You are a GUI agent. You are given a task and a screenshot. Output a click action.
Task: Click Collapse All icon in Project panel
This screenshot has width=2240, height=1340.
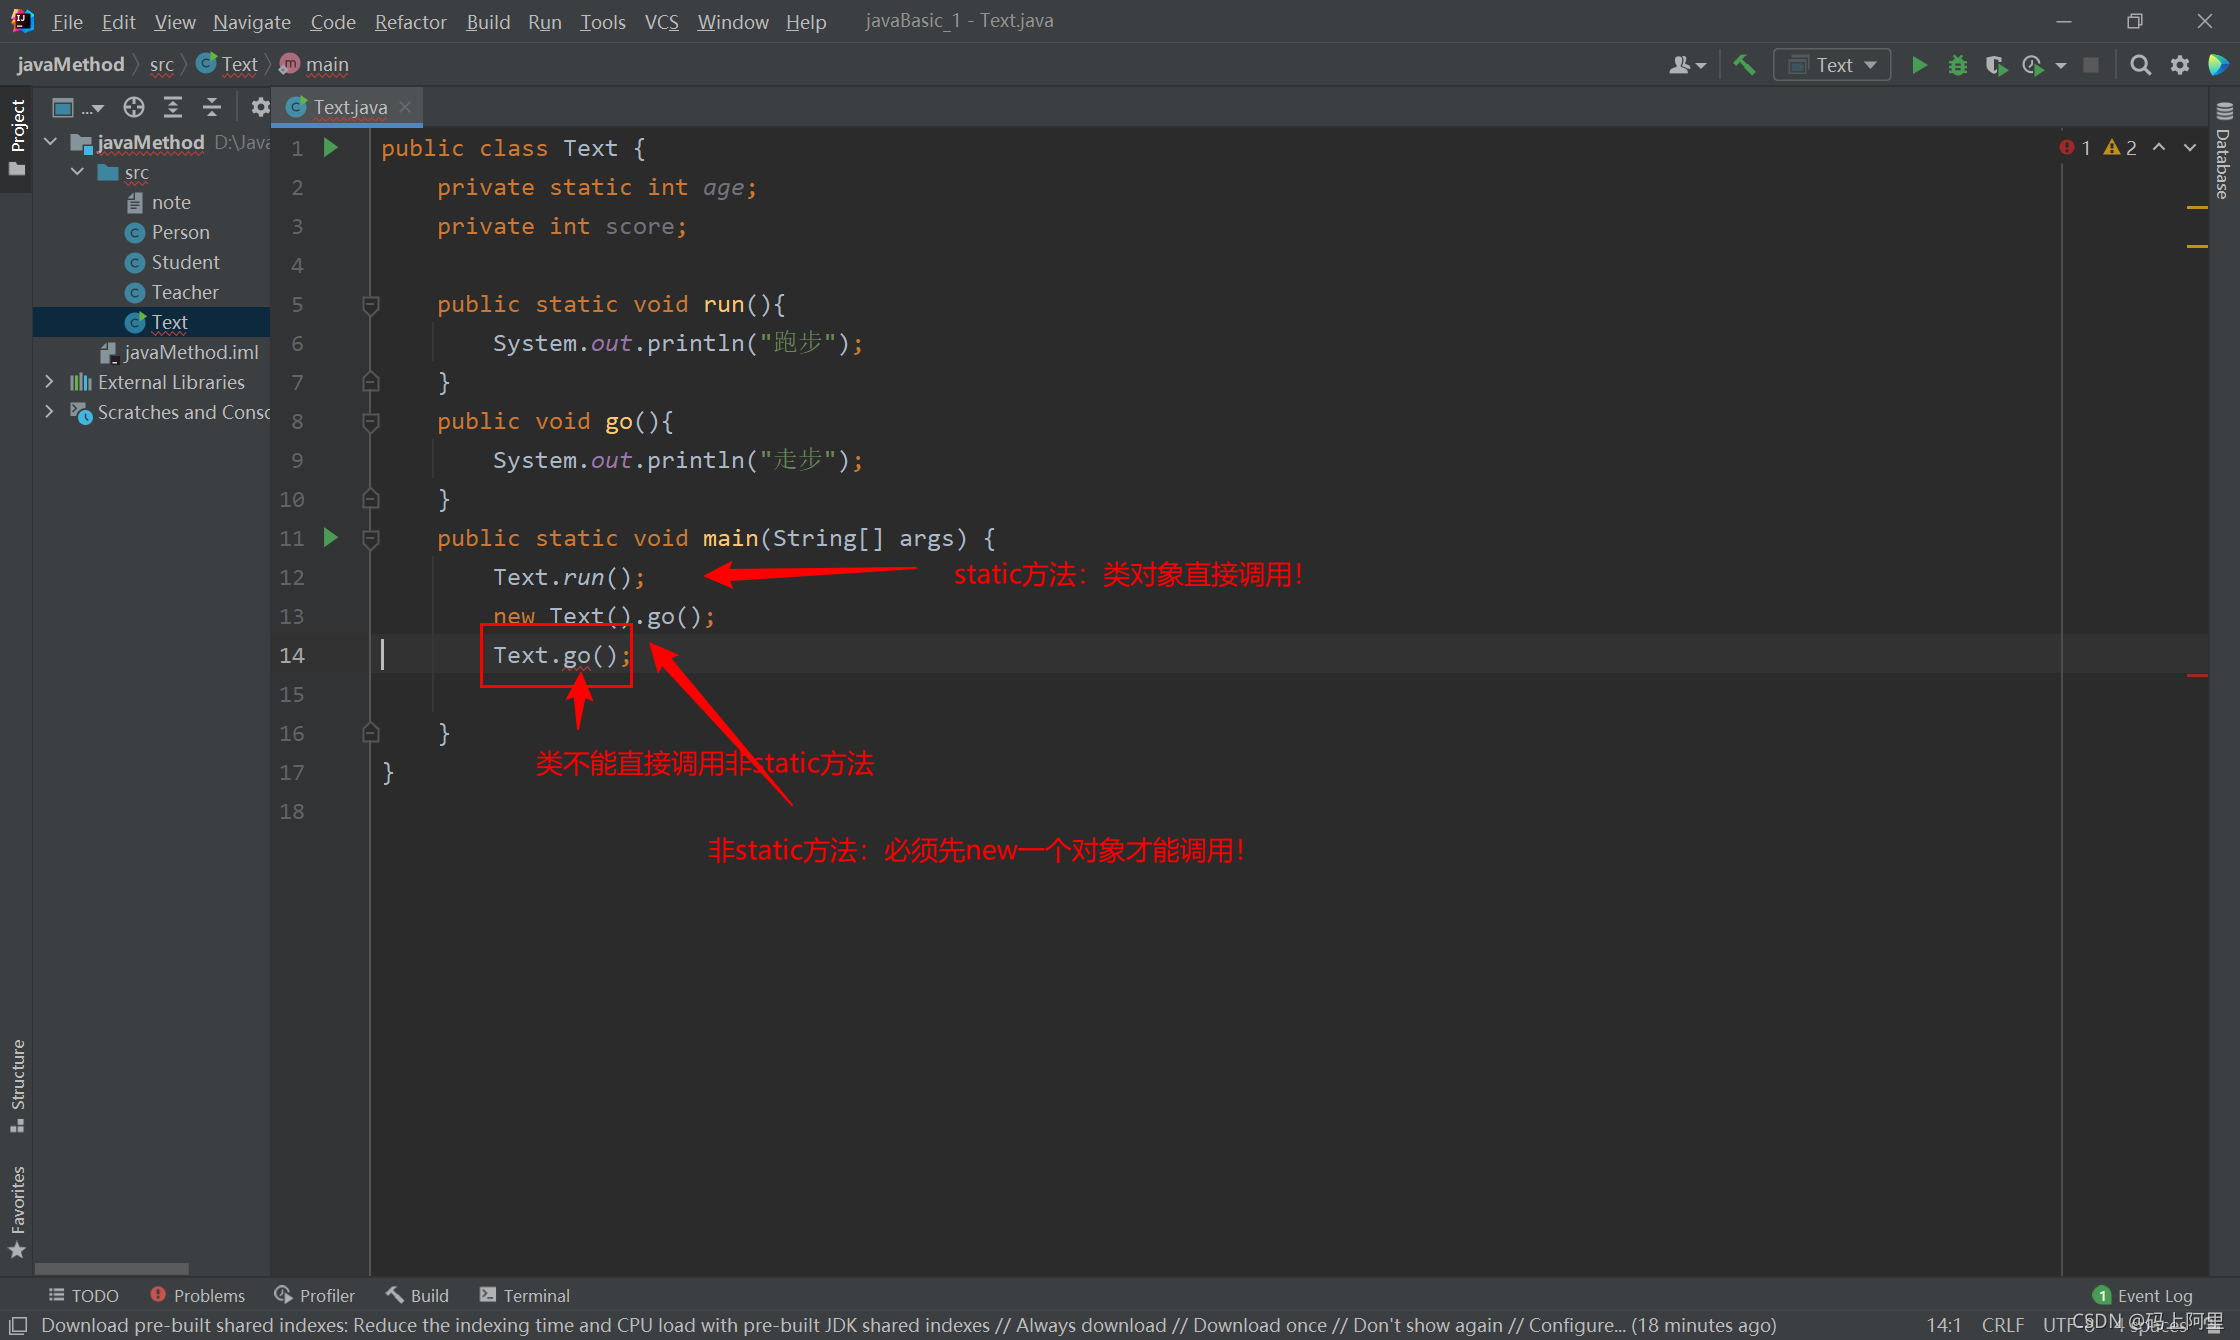click(212, 107)
